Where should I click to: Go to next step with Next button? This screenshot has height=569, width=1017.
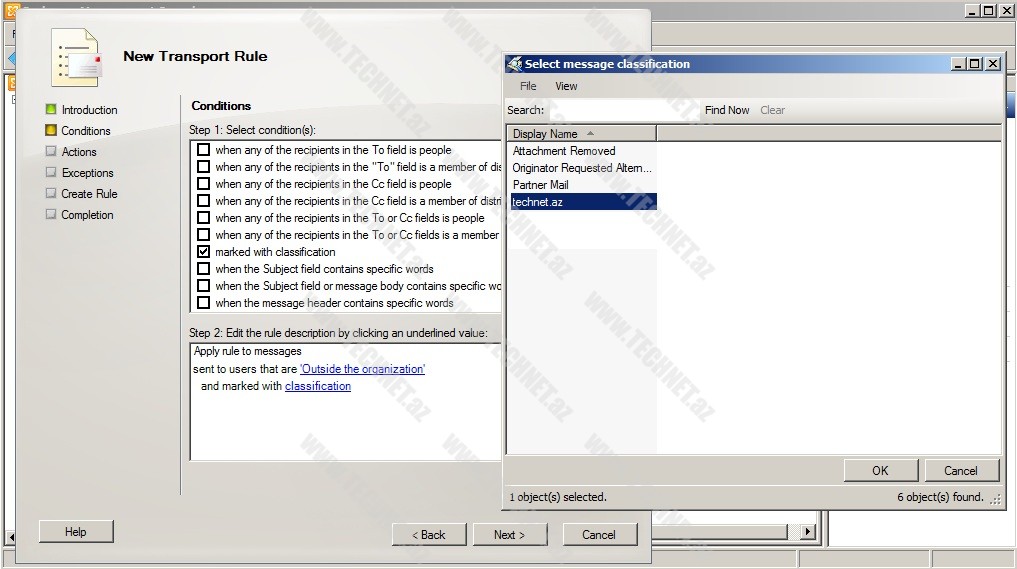point(508,535)
